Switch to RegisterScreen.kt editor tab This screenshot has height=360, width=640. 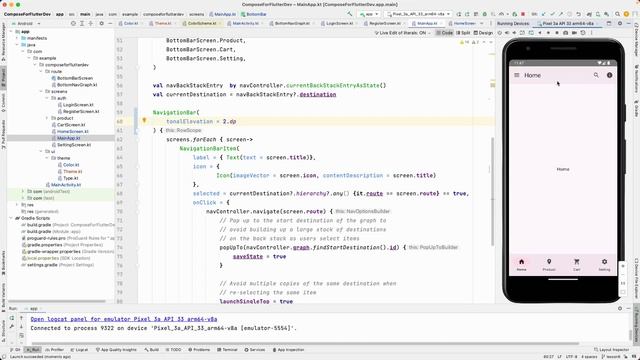(384, 23)
